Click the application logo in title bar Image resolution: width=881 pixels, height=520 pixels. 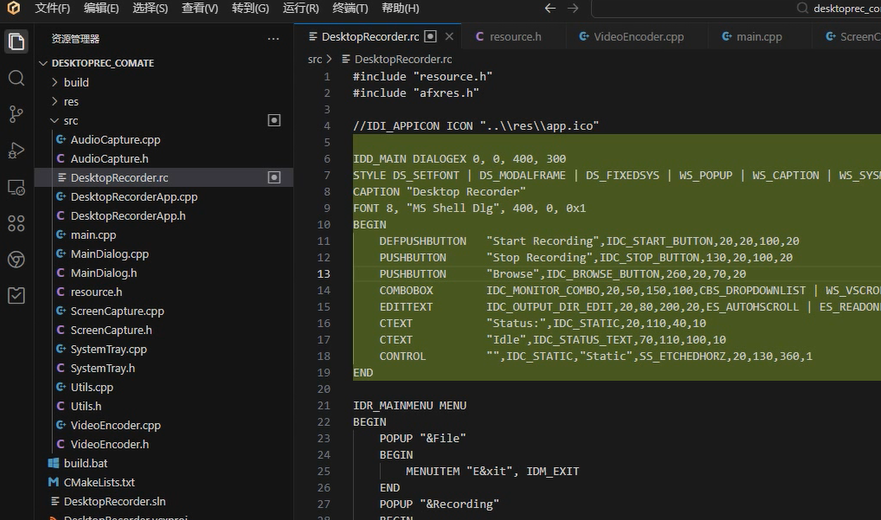point(13,8)
